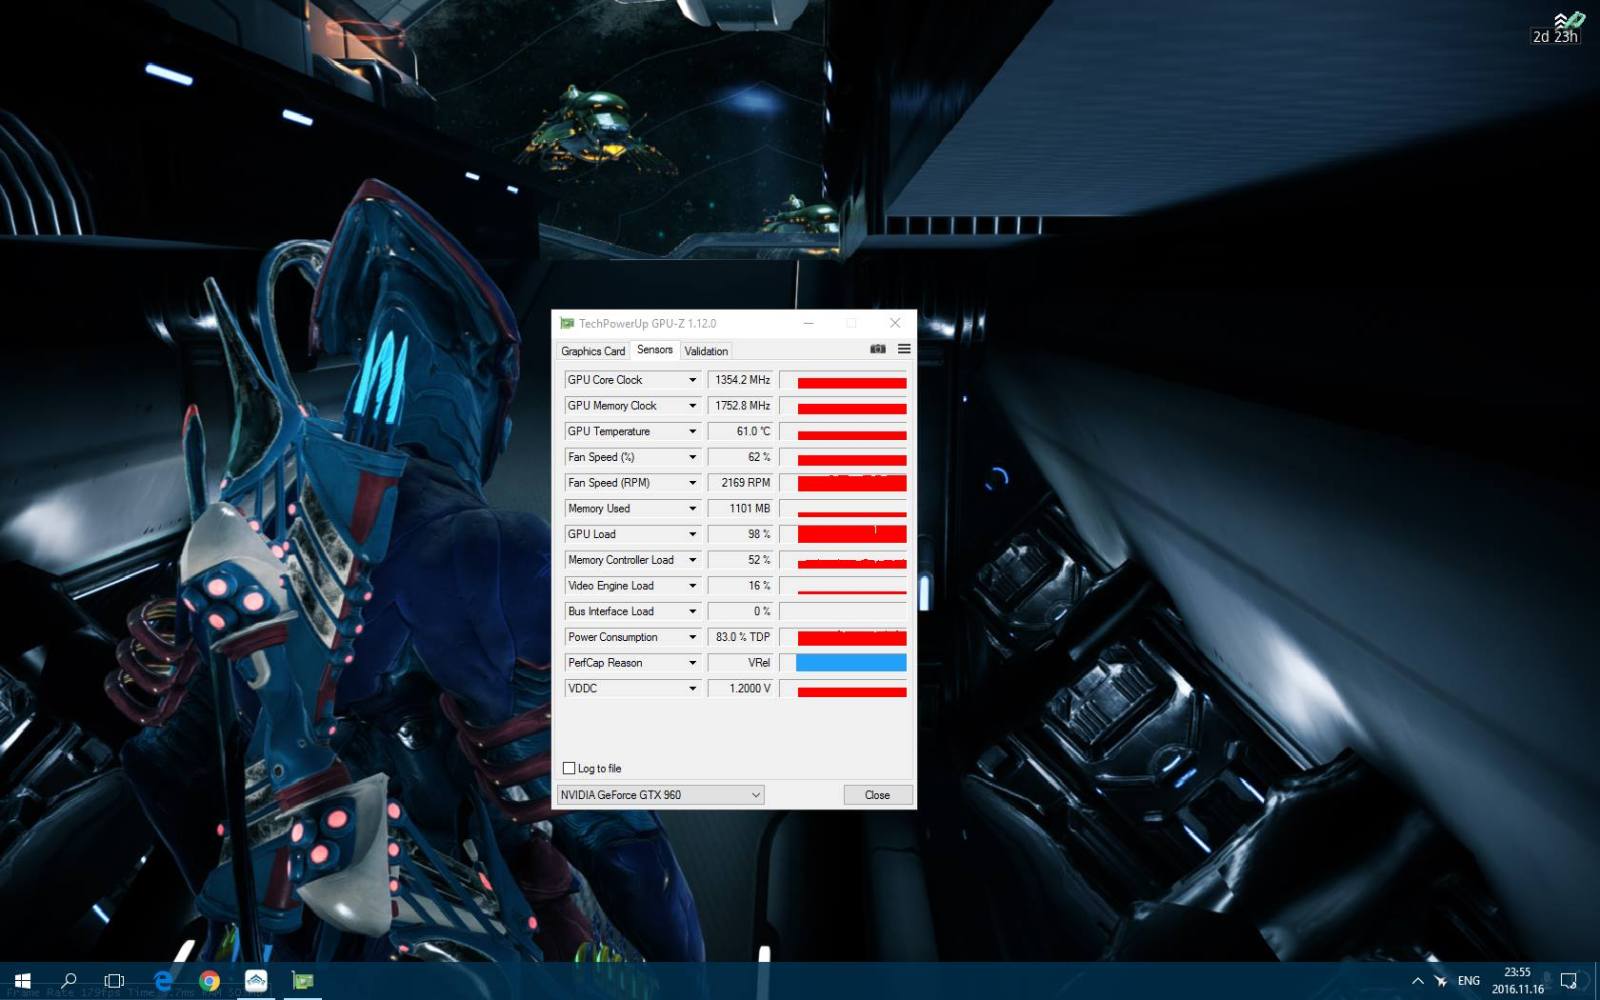Open the notification Action Center icon
Screen dimensions: 1600x1000
click(1569, 981)
